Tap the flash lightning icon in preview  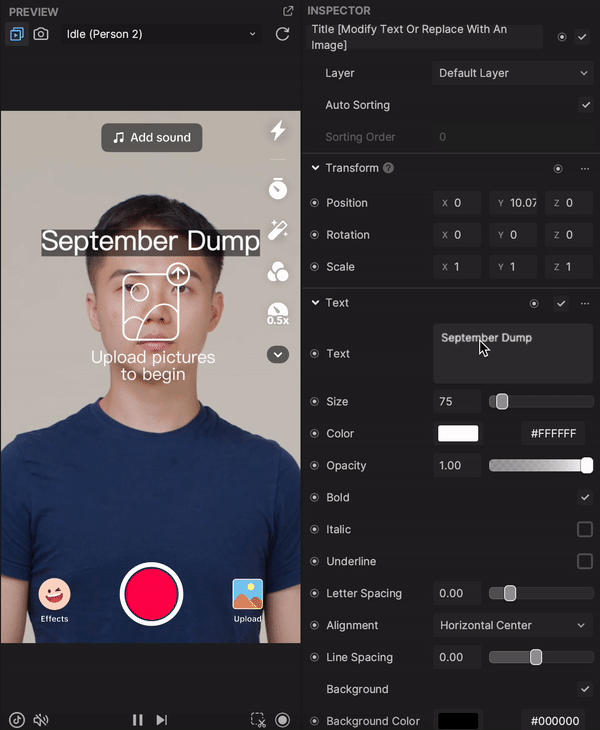pyautogui.click(x=278, y=130)
